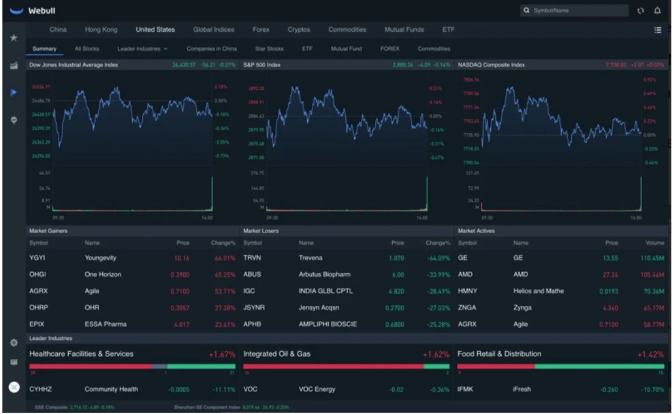This screenshot has height=414, width=672.
Task: Open the FOREX sub-tab
Action: coord(390,49)
